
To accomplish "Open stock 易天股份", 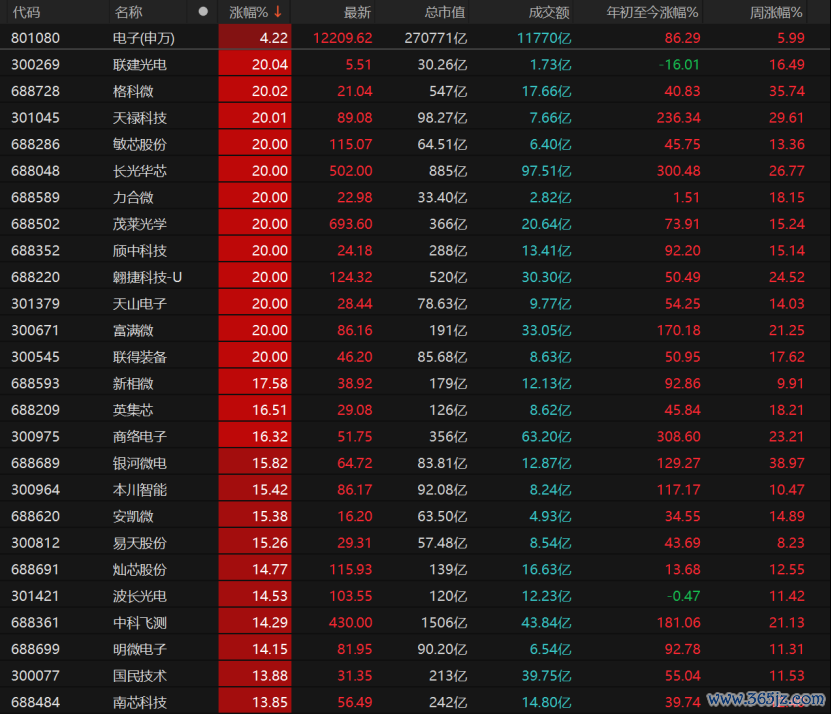I will (140, 543).
